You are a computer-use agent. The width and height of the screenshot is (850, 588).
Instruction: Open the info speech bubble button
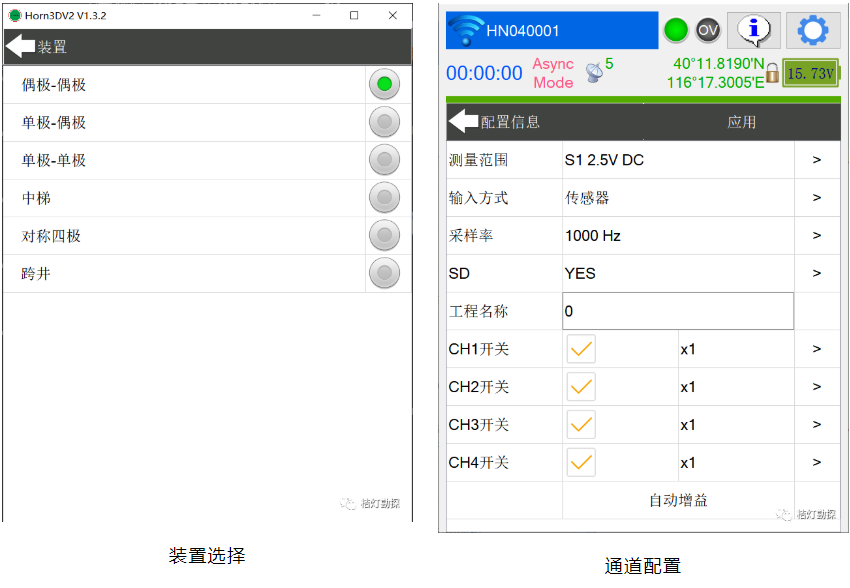pos(753,30)
